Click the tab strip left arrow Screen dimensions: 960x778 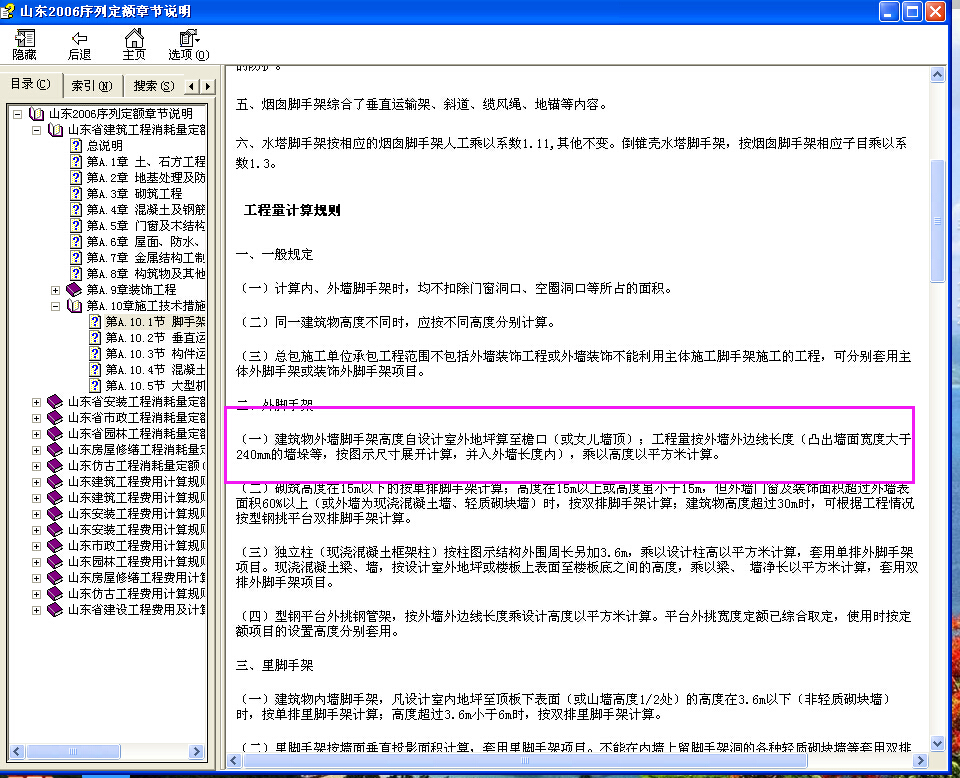(192, 86)
